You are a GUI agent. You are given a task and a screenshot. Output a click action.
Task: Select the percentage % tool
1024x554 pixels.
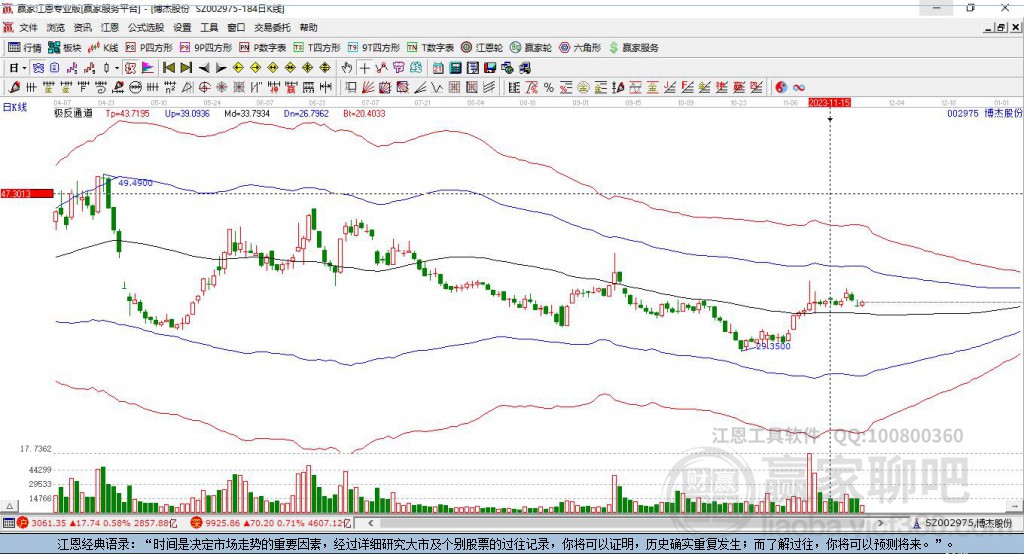click(x=549, y=87)
